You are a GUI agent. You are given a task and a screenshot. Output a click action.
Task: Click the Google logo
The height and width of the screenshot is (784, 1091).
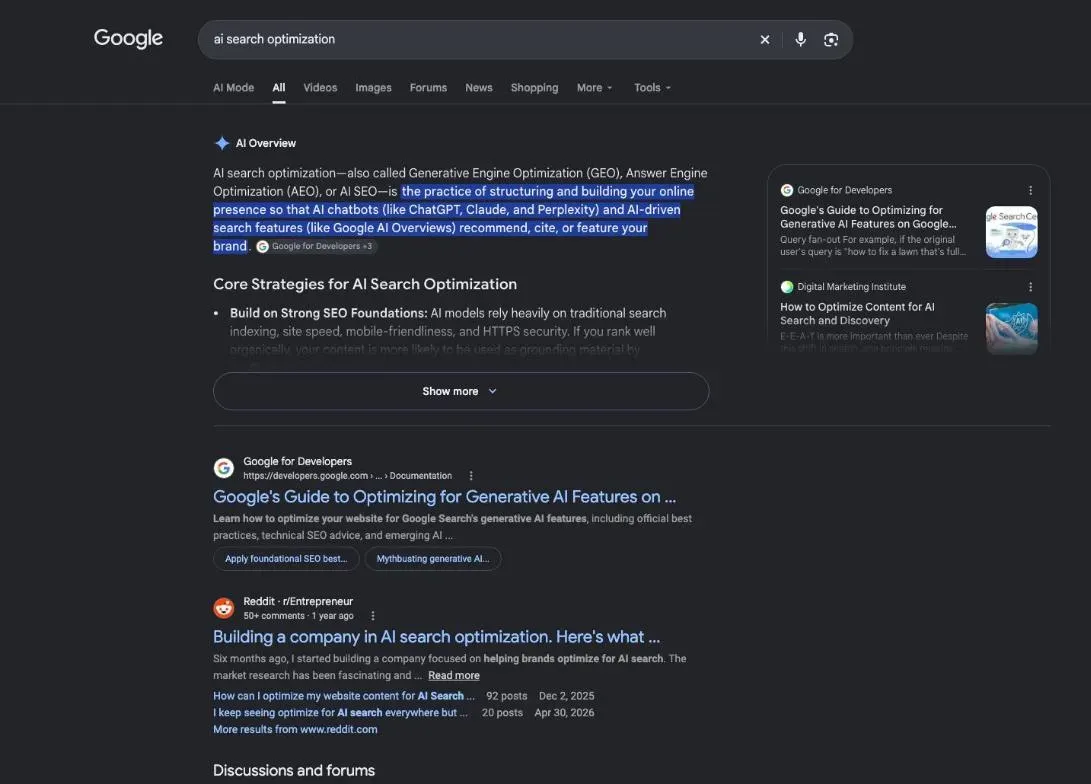pos(128,38)
